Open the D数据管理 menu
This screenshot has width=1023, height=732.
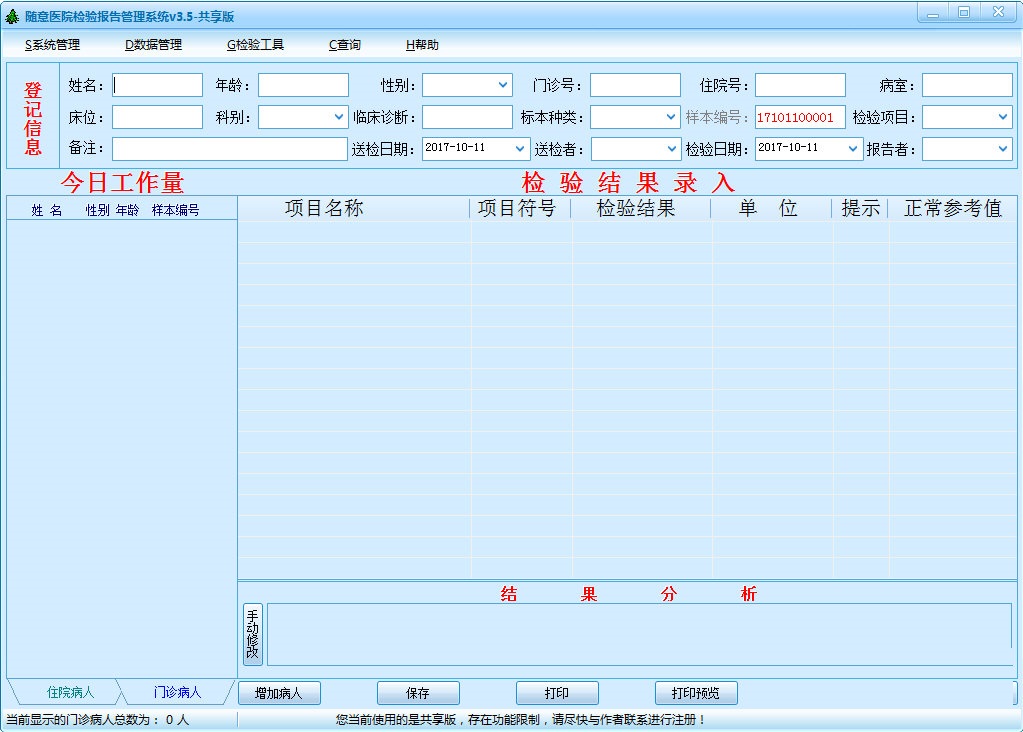153,45
